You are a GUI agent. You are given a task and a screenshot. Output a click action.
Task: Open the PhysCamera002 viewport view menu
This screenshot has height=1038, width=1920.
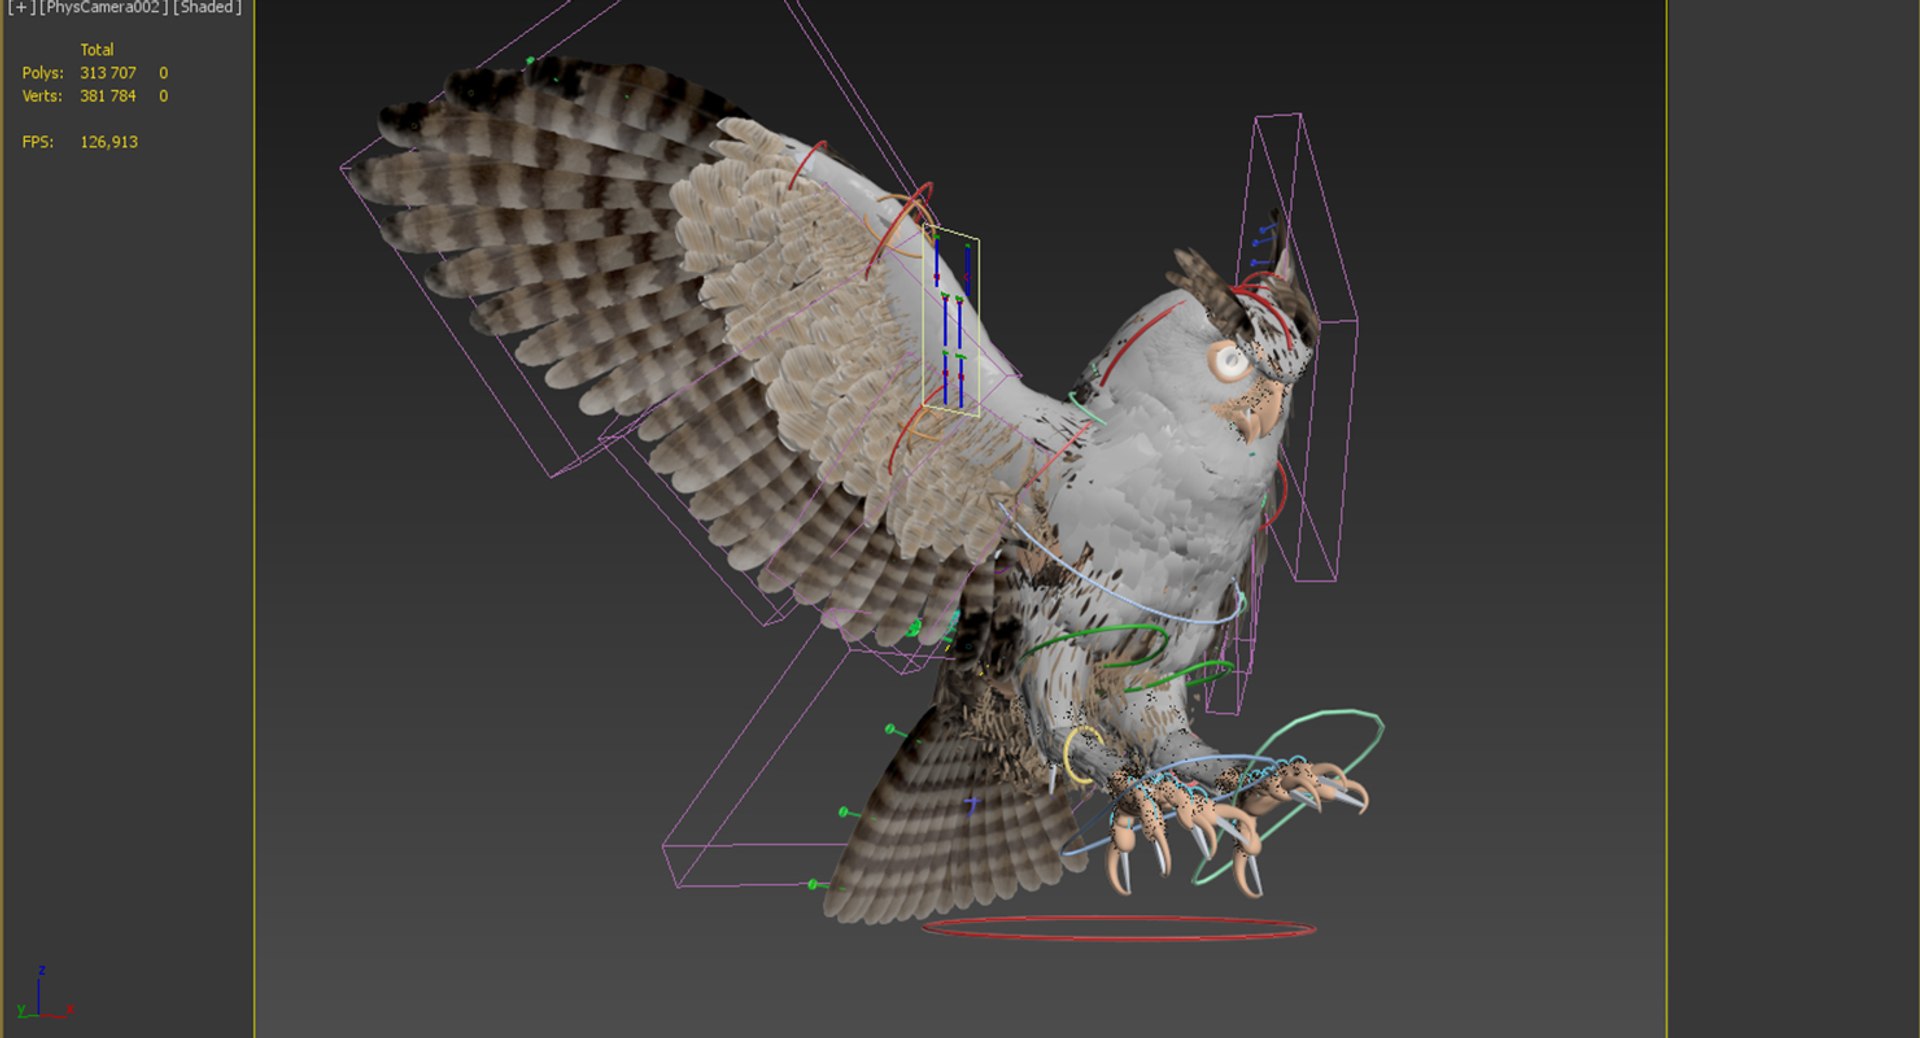pyautogui.click(x=104, y=7)
